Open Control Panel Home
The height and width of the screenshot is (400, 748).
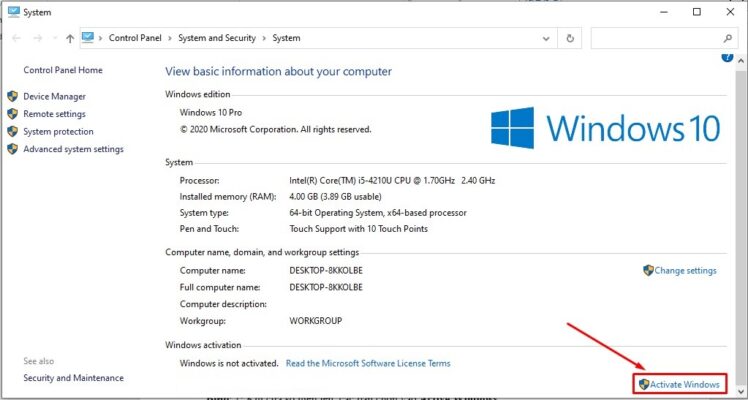(63, 70)
